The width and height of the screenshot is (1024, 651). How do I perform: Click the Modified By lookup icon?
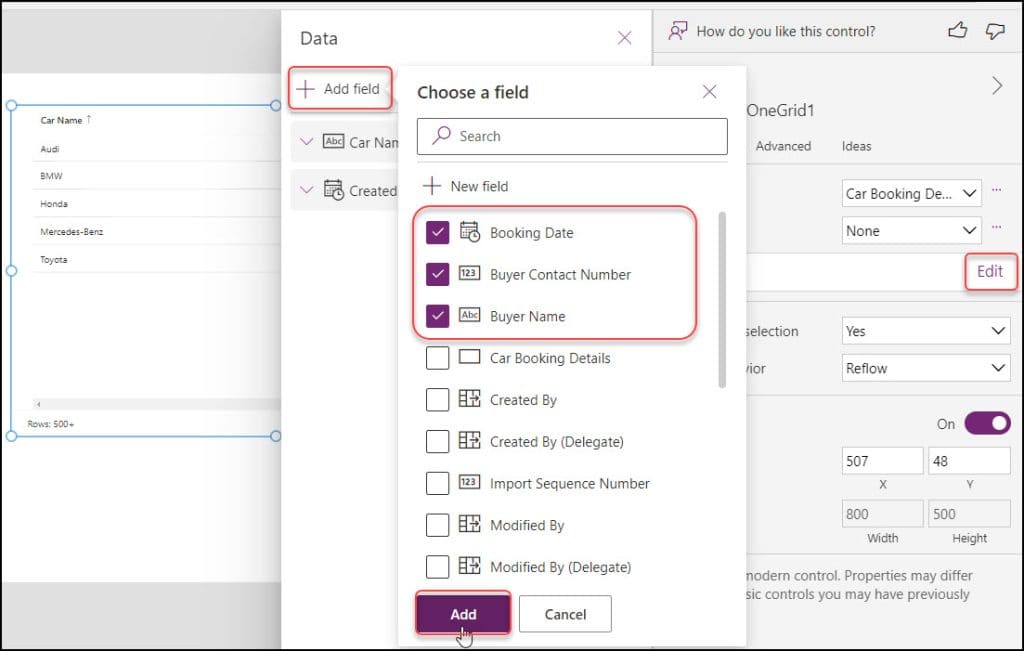[x=470, y=524]
